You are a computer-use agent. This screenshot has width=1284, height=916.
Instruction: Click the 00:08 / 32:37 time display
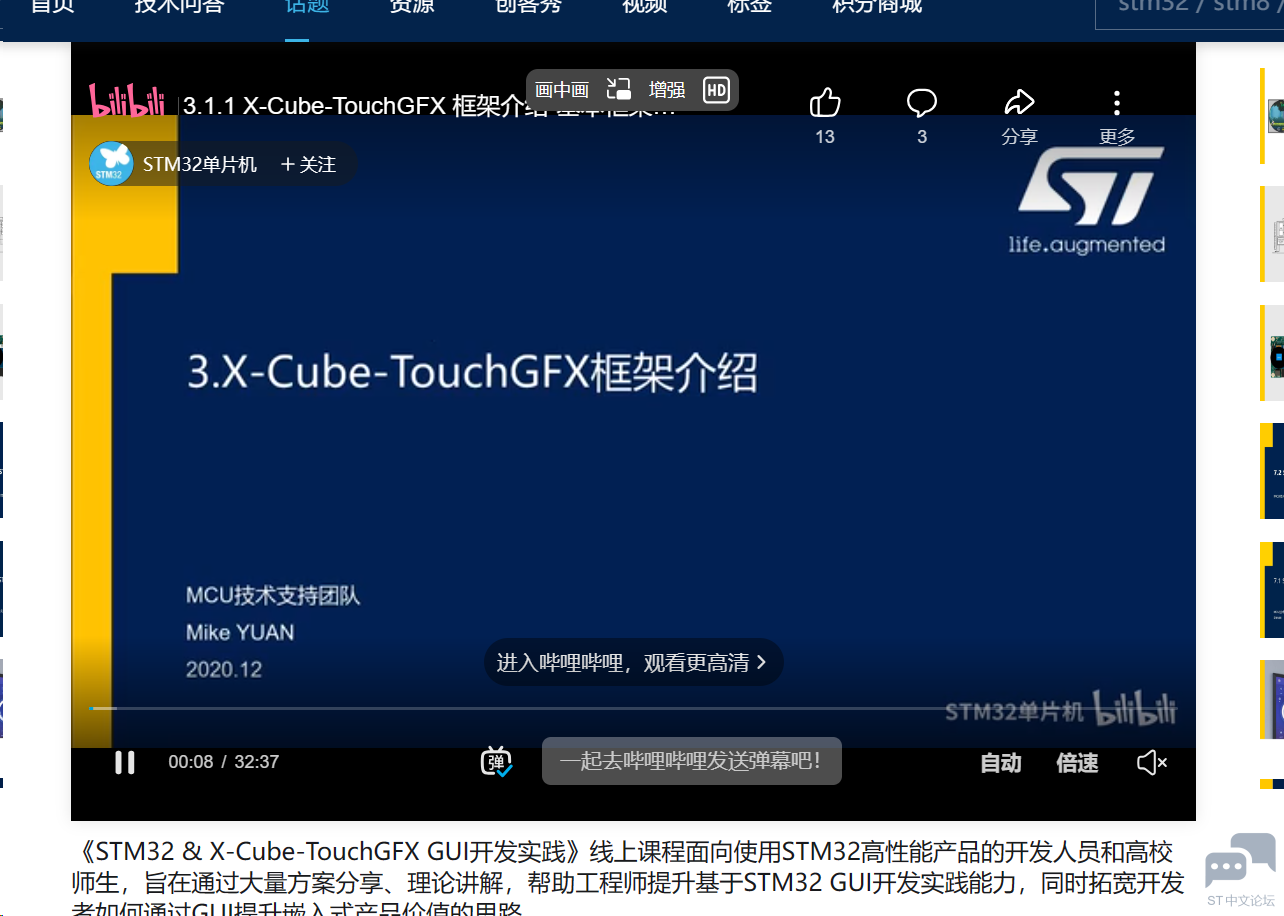(x=223, y=762)
